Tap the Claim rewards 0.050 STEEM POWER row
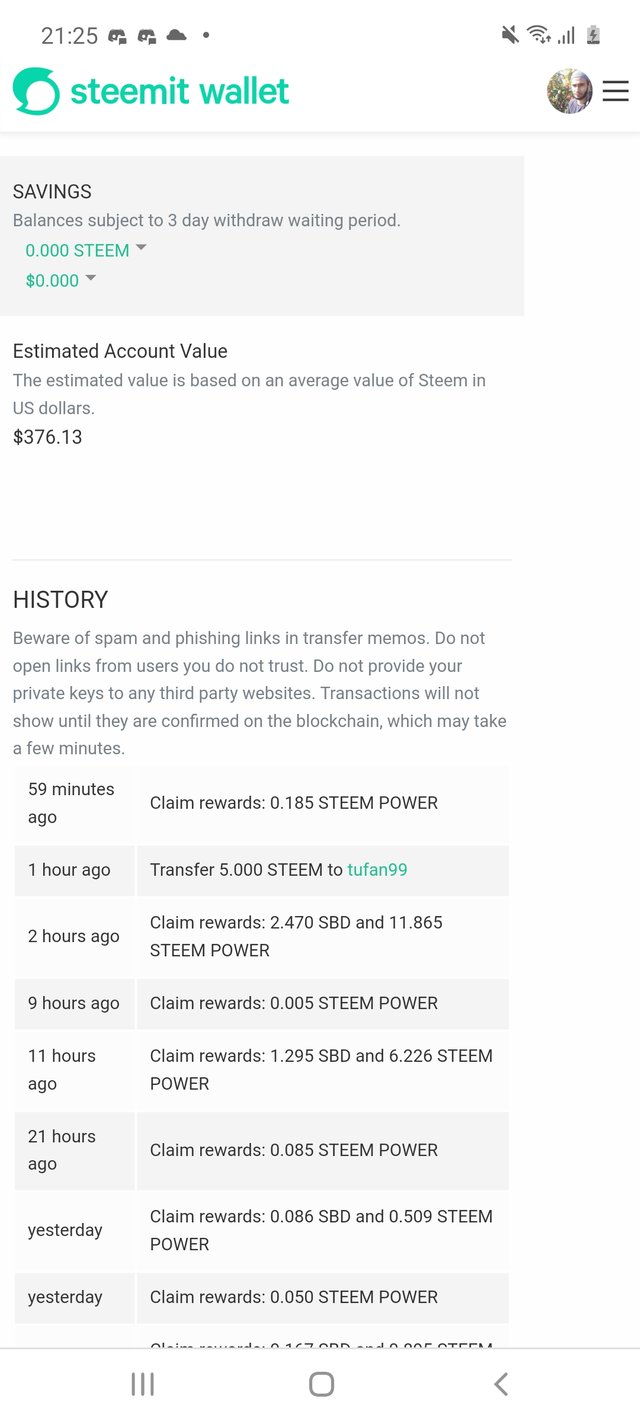640x1422 pixels. (x=262, y=1297)
